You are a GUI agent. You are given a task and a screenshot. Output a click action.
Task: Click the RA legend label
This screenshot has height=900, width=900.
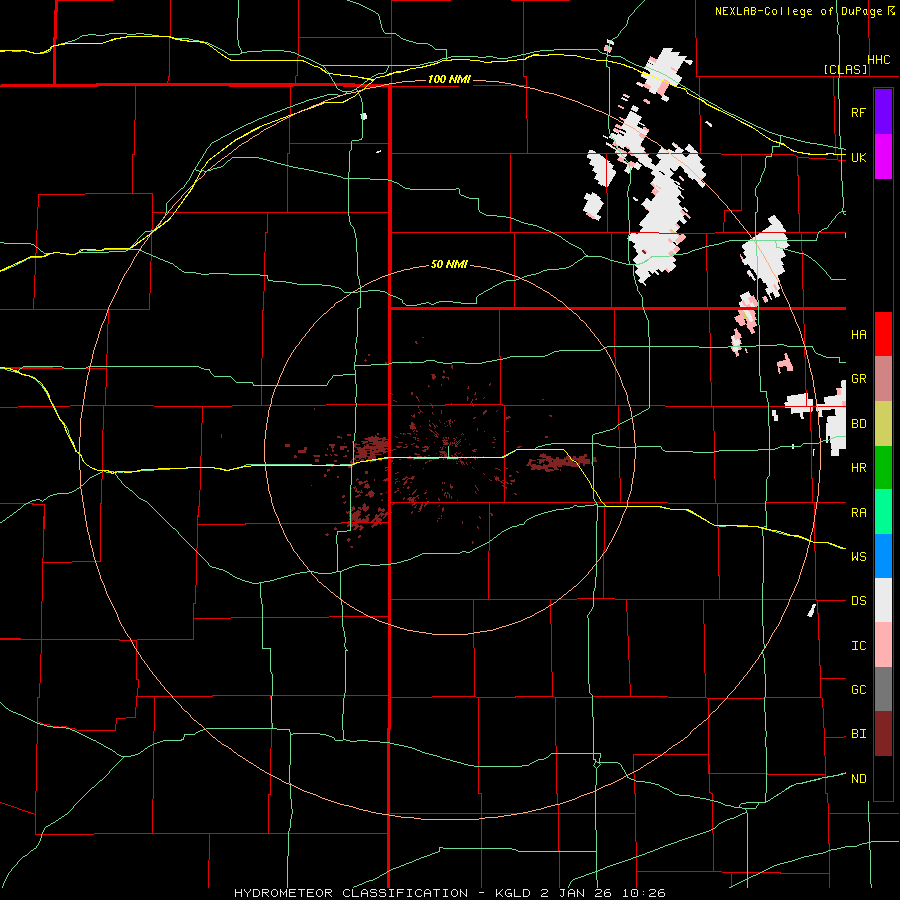(x=858, y=513)
